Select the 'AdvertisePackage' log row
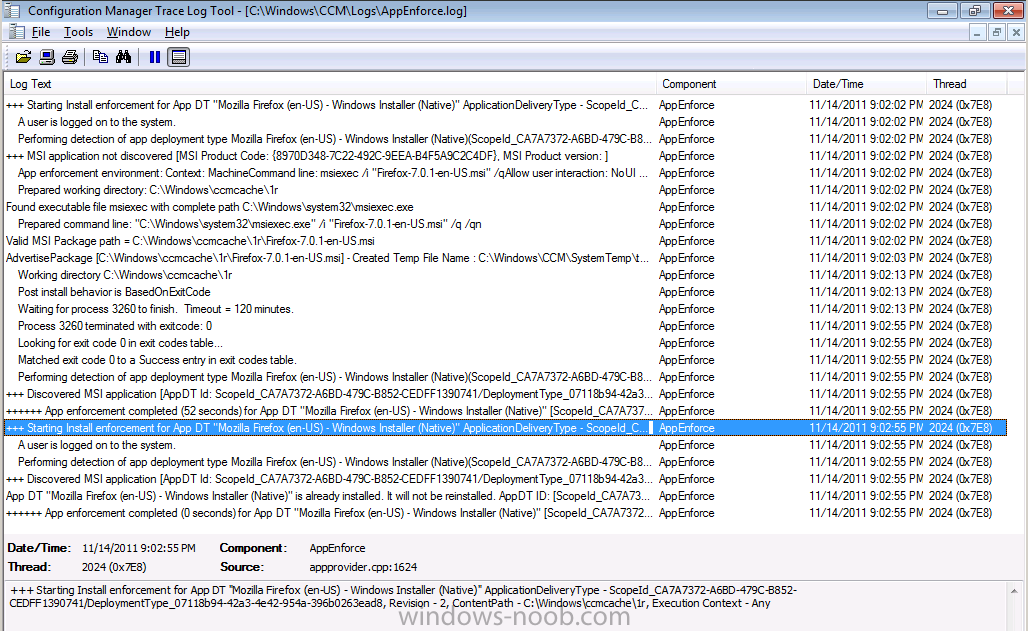Screen dimensions: 1028x631 coord(505,258)
